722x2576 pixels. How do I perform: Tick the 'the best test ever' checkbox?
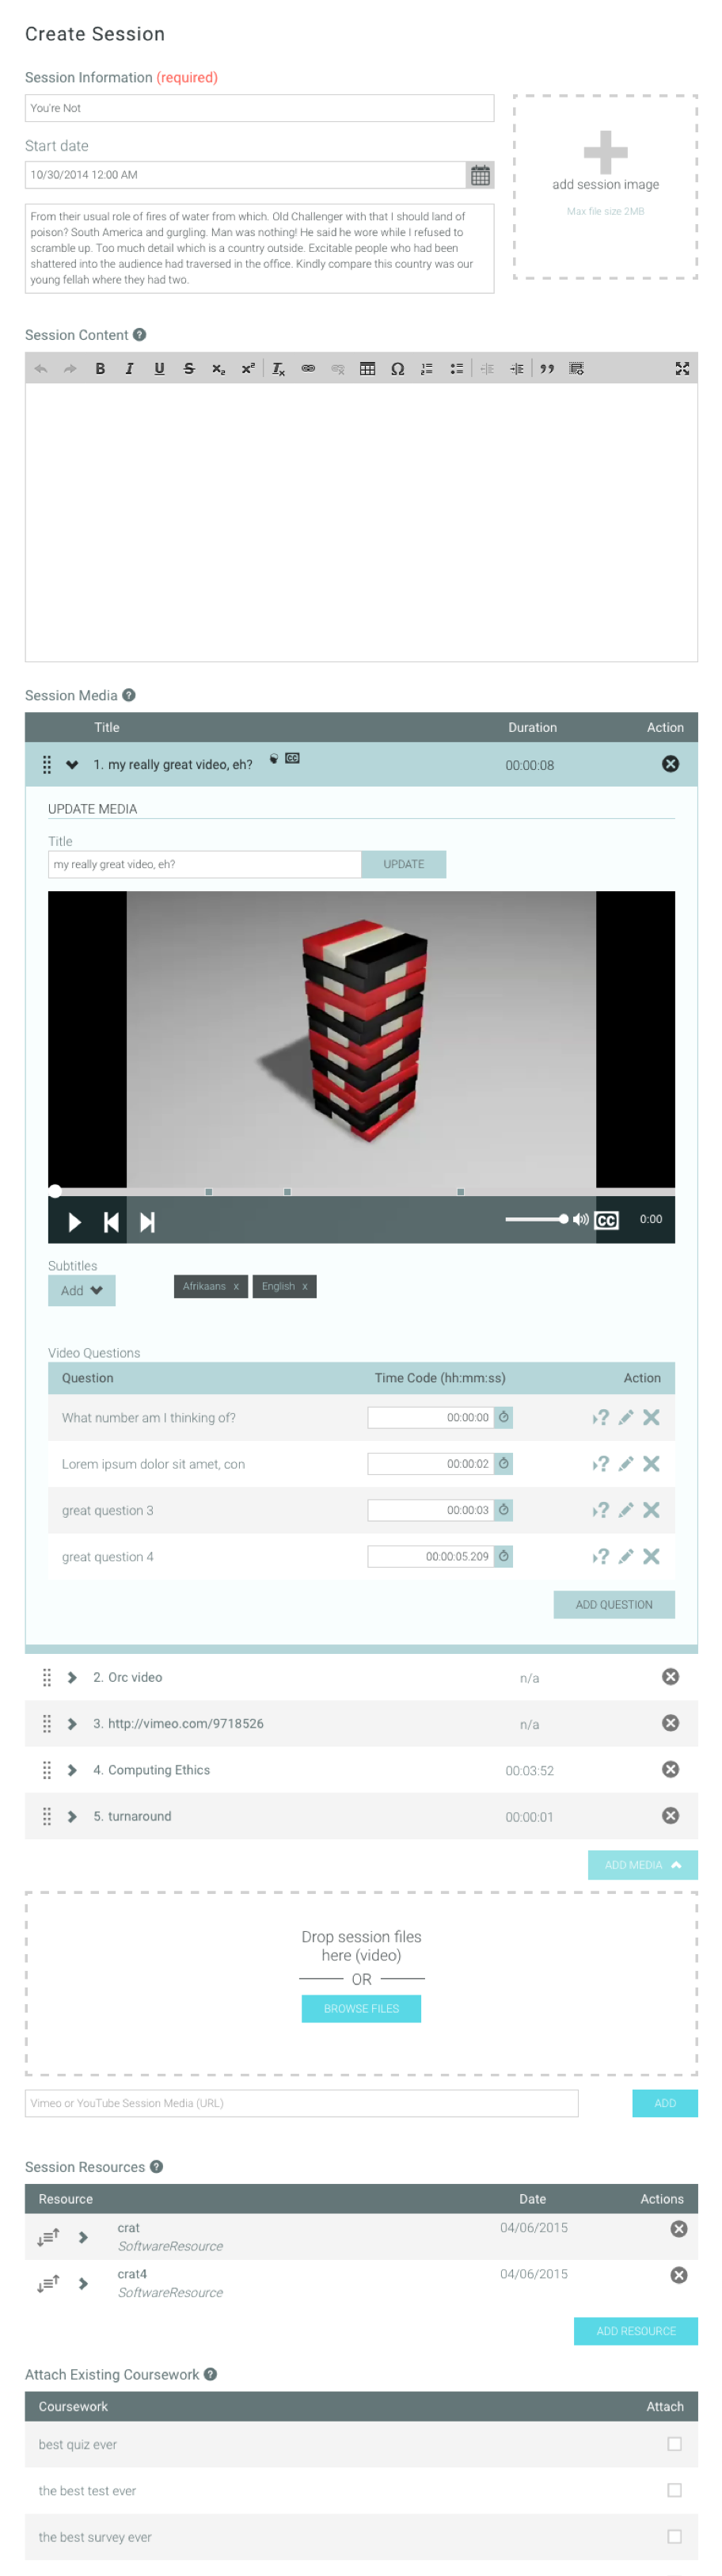[x=674, y=2490]
